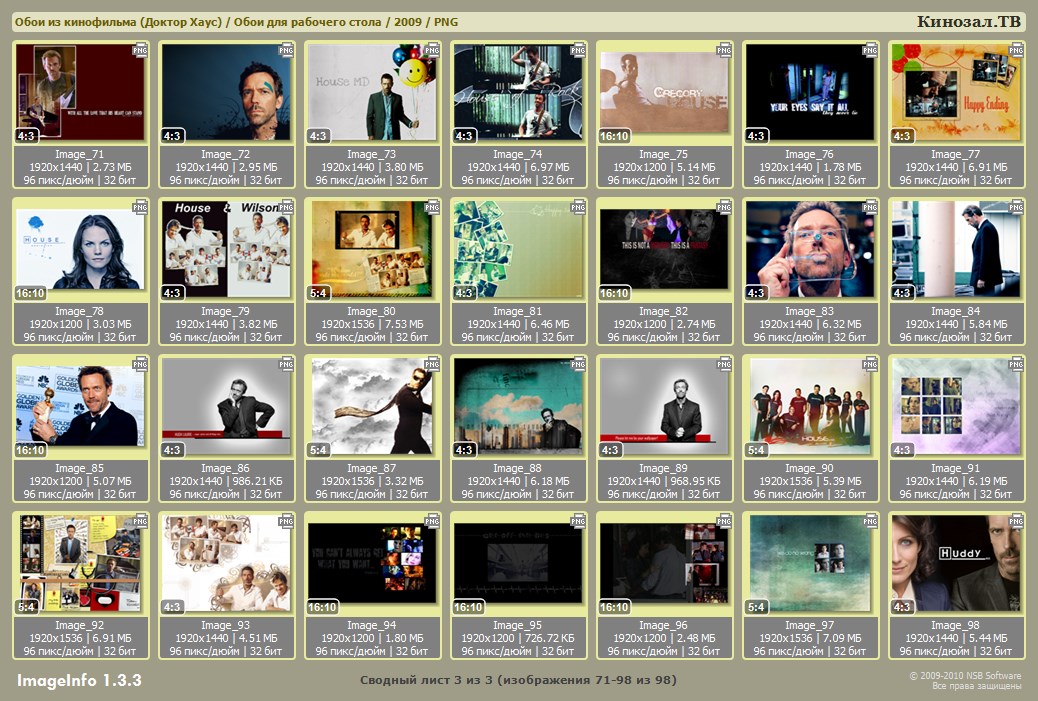Click the 5:4 ratio badge on Image_92
Image resolution: width=1038 pixels, height=701 pixels.
[x=26, y=607]
